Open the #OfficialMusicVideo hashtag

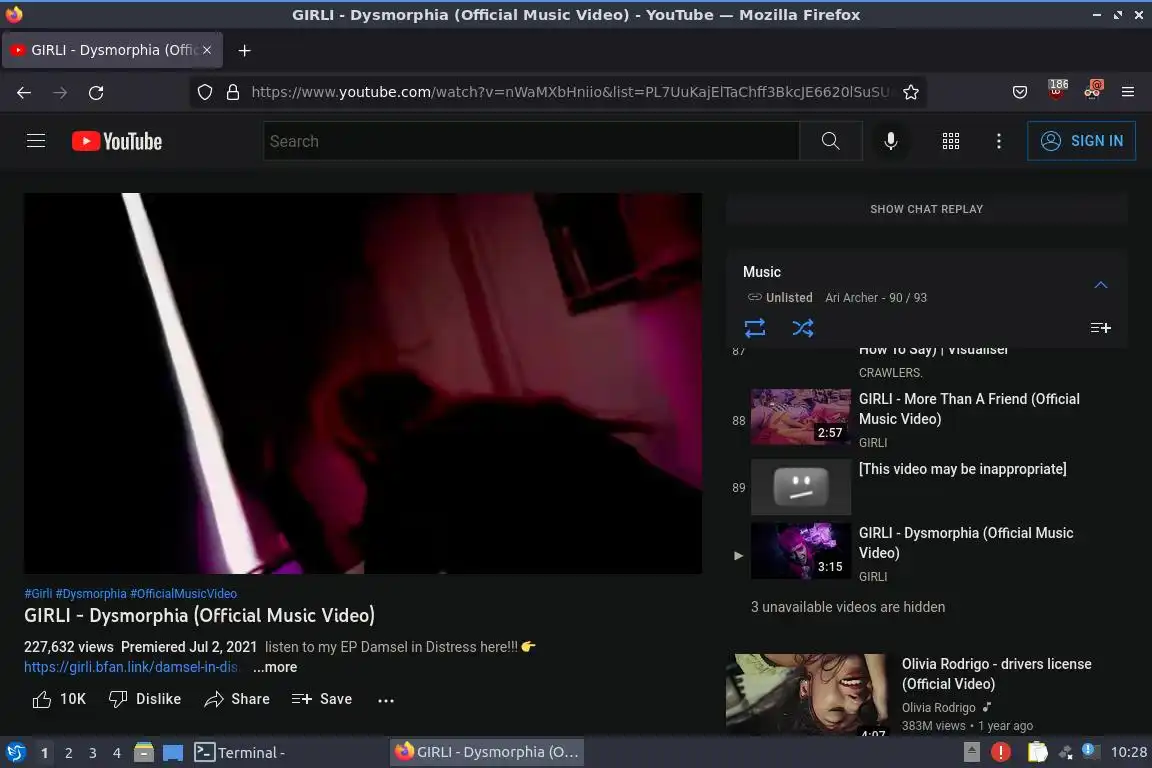tap(184, 593)
